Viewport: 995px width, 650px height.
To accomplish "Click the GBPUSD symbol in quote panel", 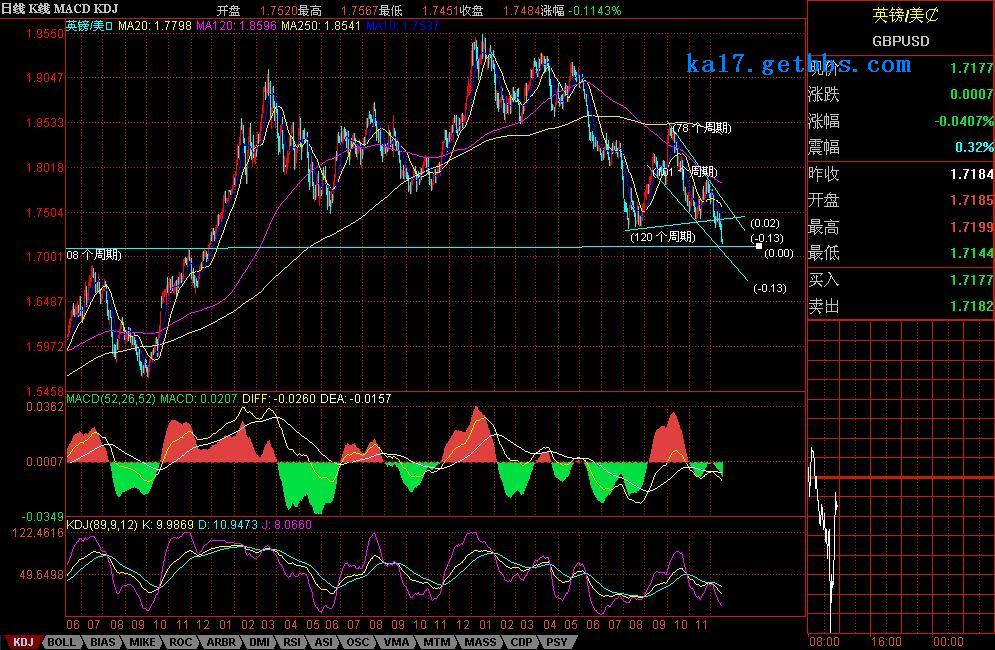I will 900,41.
